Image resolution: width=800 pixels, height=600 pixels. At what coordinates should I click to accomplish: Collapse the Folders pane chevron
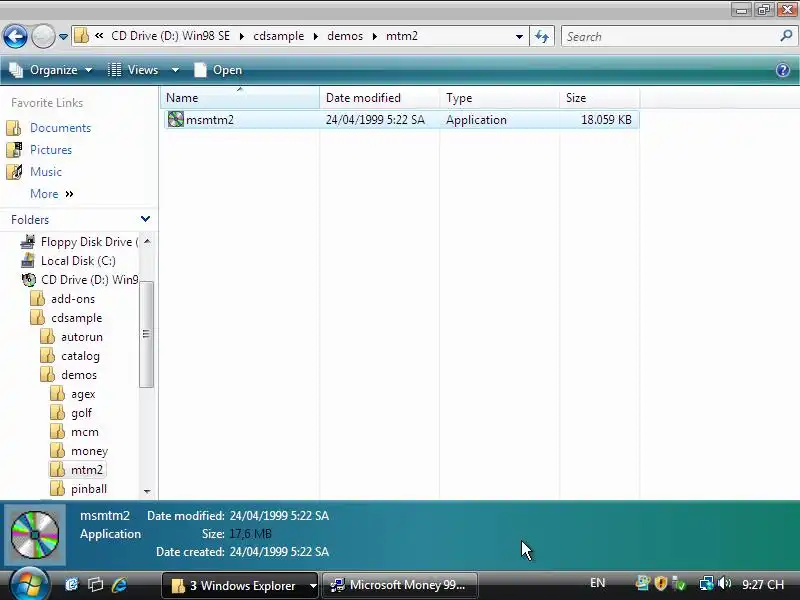point(145,219)
